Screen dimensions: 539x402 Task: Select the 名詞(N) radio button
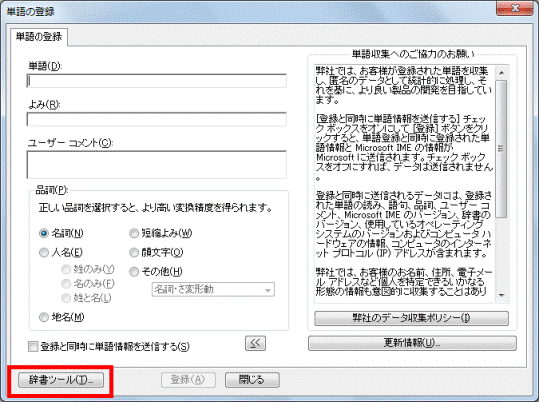click(x=44, y=233)
